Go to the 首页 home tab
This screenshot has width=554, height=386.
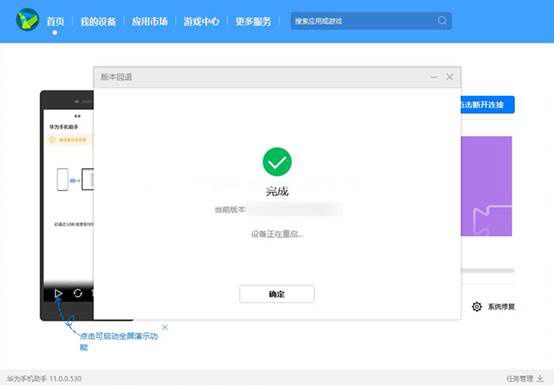point(55,22)
